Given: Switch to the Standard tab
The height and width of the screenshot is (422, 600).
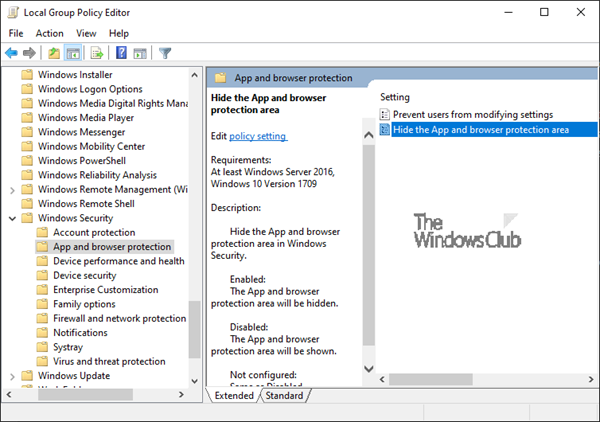Looking at the screenshot, I should [284, 396].
